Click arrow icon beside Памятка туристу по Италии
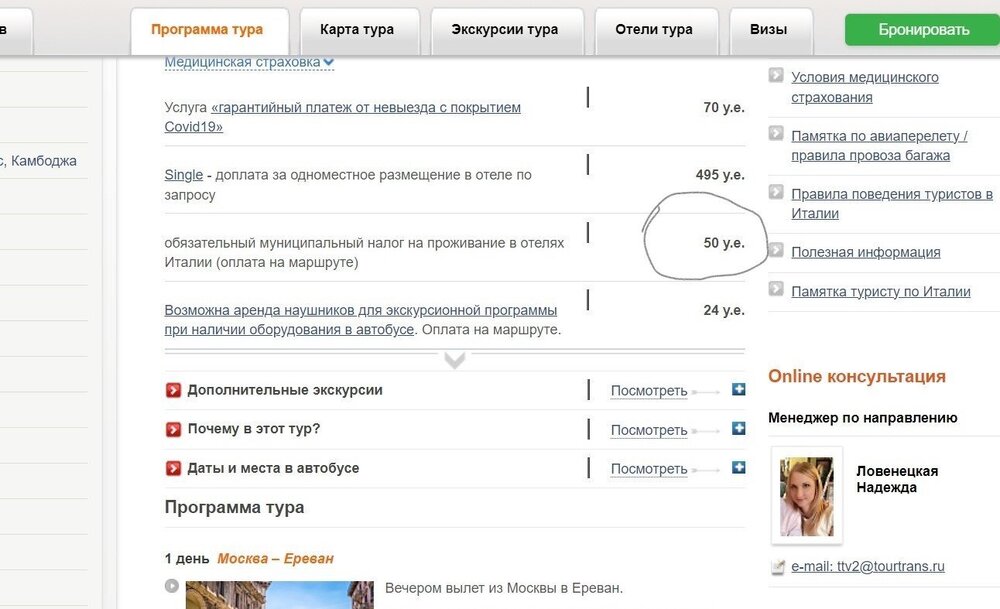 (776, 289)
